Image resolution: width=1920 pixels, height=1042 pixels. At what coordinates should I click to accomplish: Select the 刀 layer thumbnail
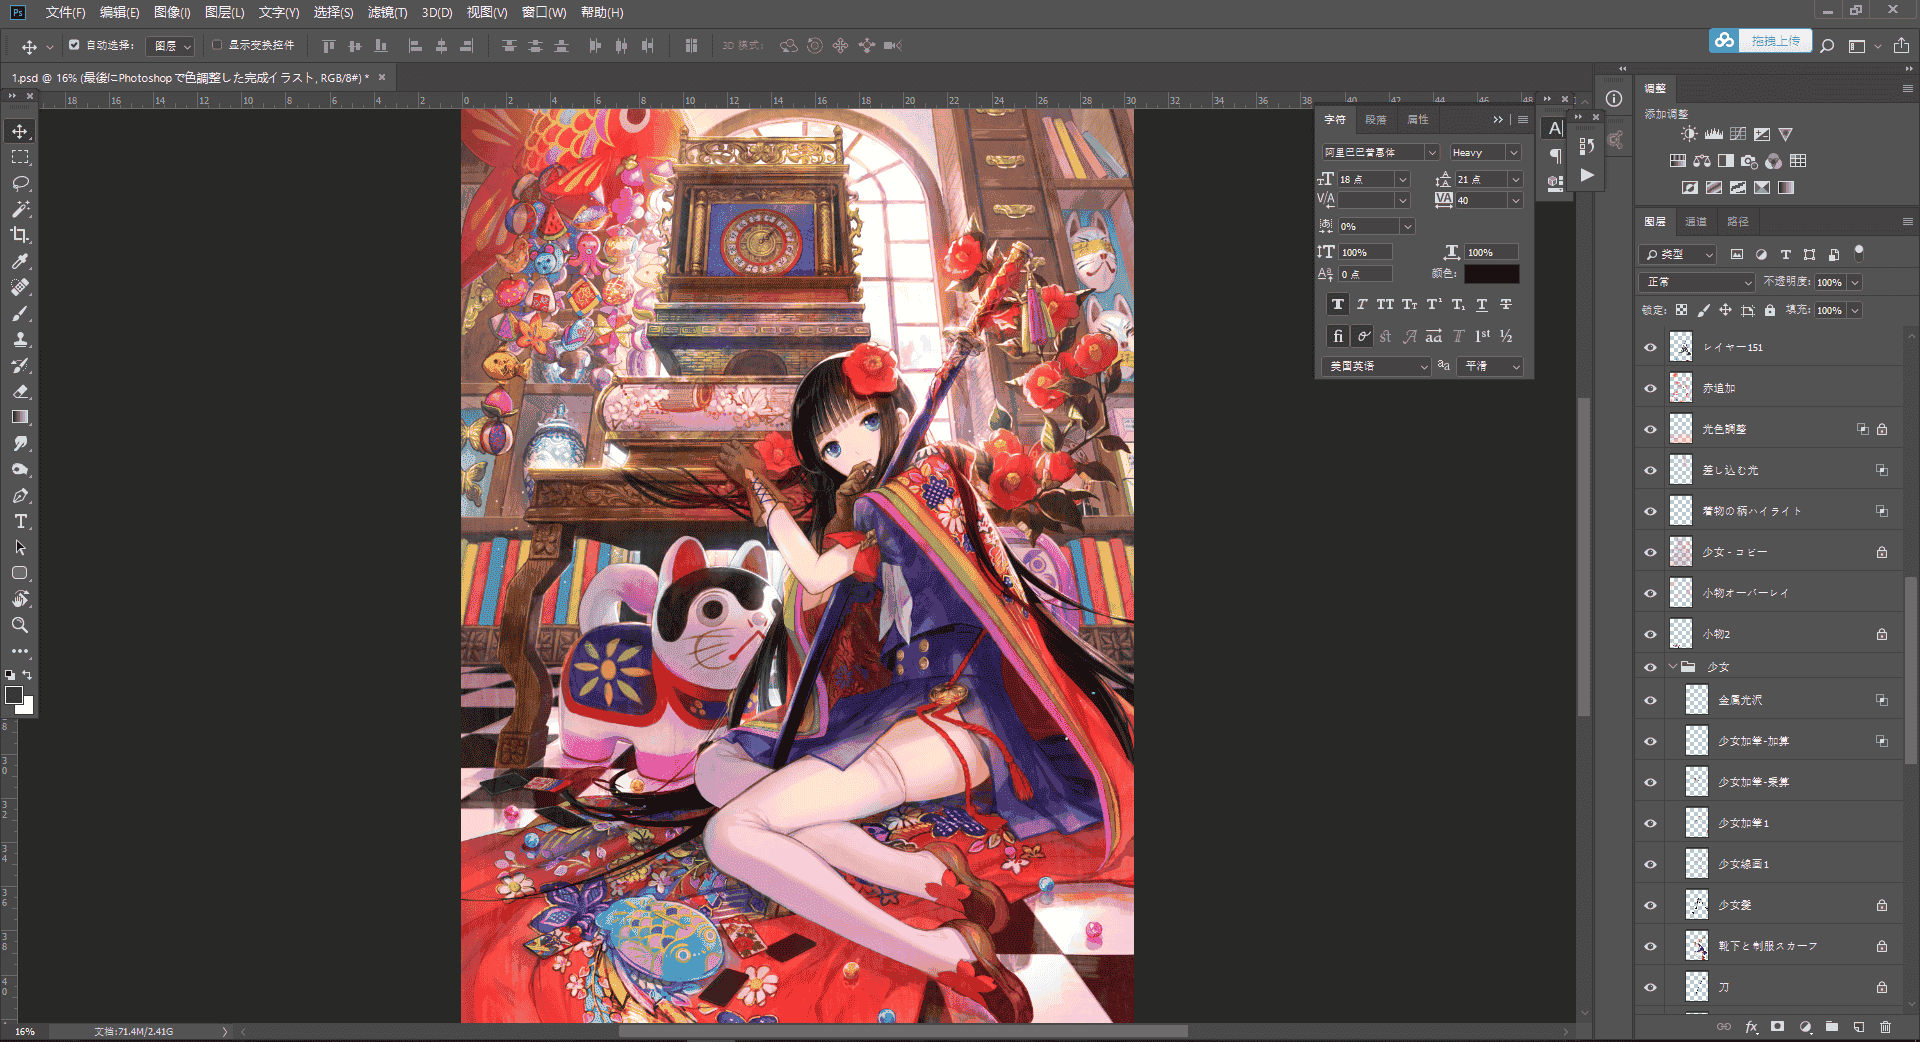click(1697, 987)
